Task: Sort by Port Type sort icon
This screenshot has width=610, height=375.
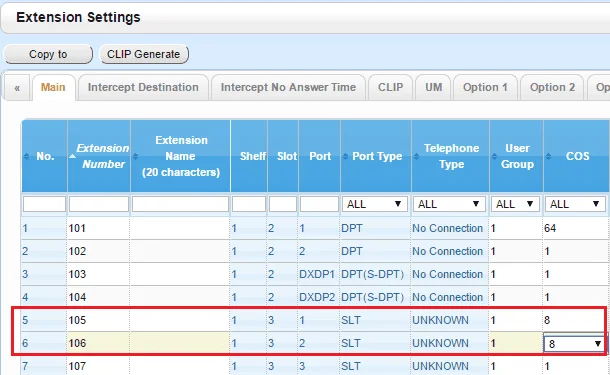Action: click(x=345, y=156)
